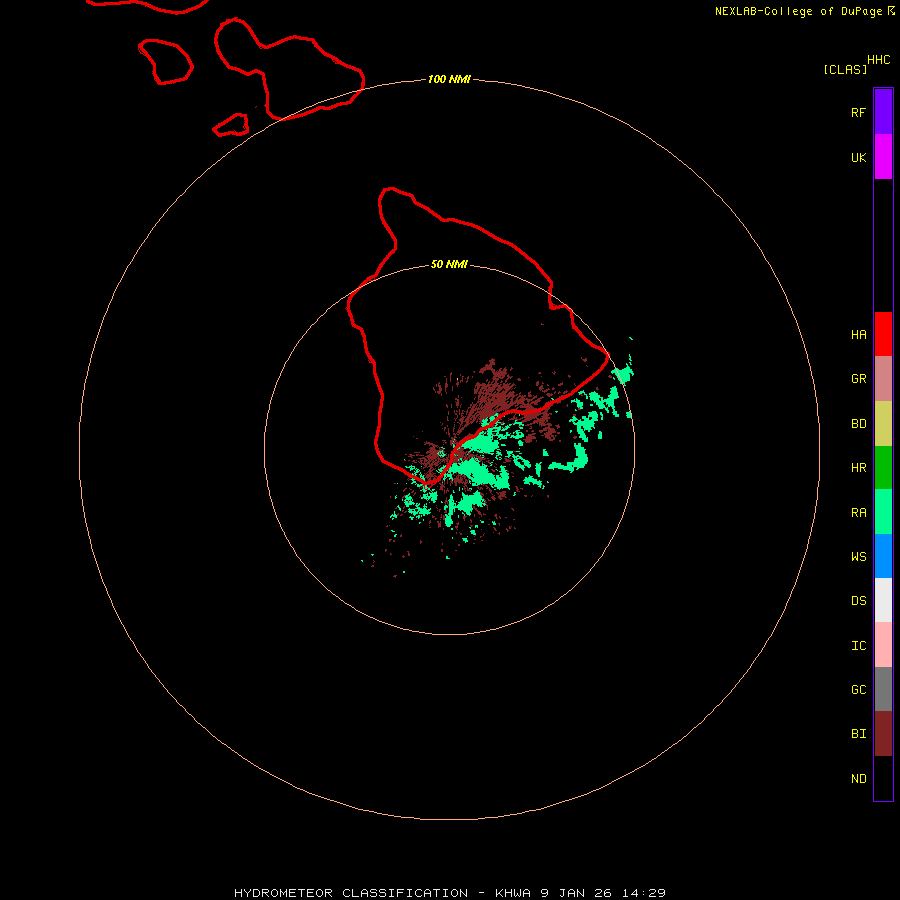900x900 pixels.
Task: Click the ND legend label
Action: point(858,779)
